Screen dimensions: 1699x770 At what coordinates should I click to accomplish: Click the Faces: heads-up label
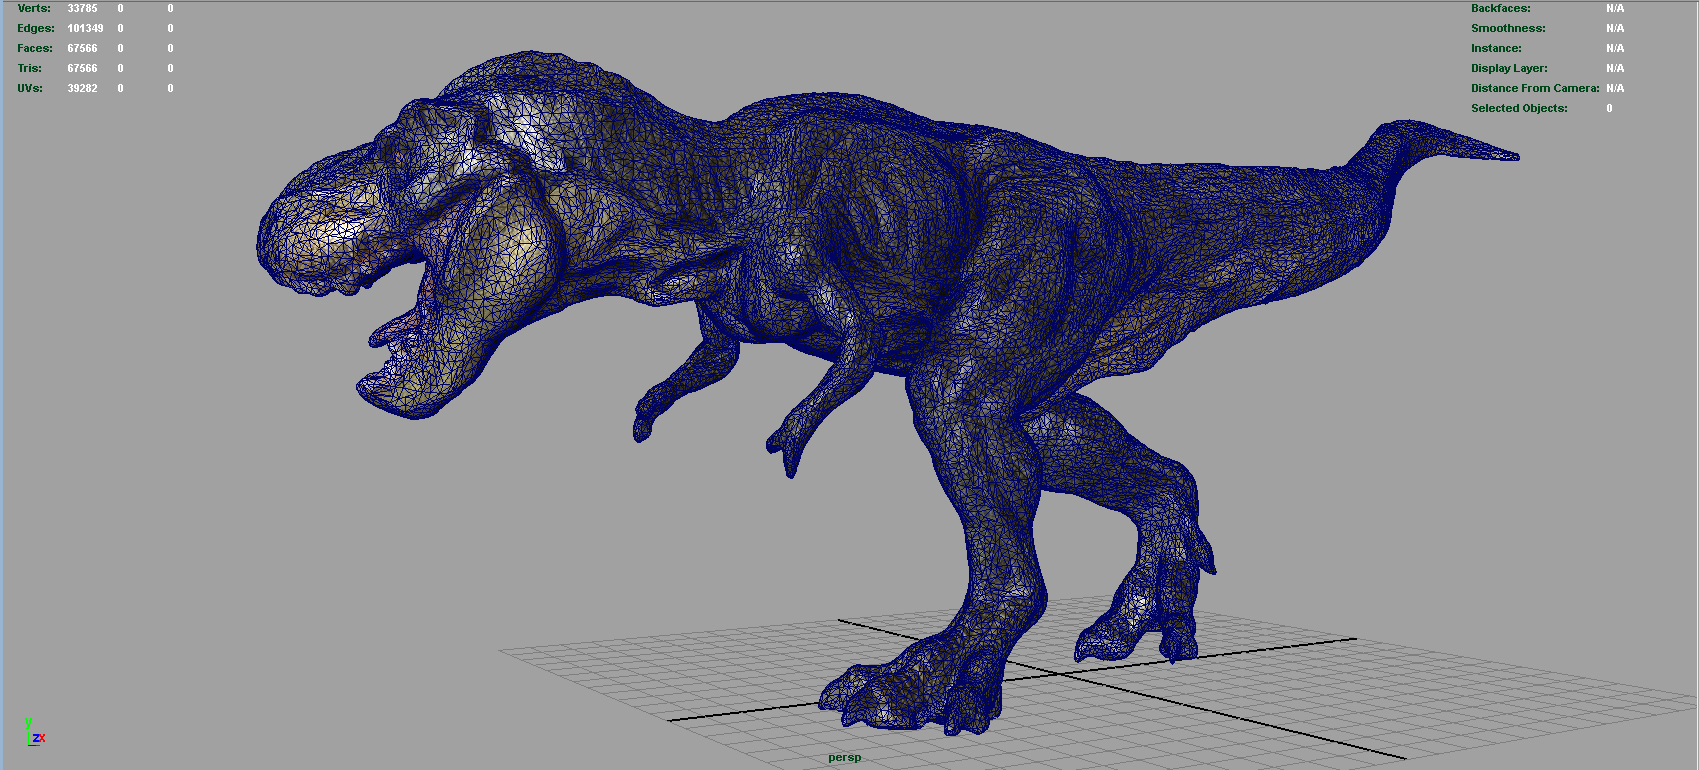(35, 48)
